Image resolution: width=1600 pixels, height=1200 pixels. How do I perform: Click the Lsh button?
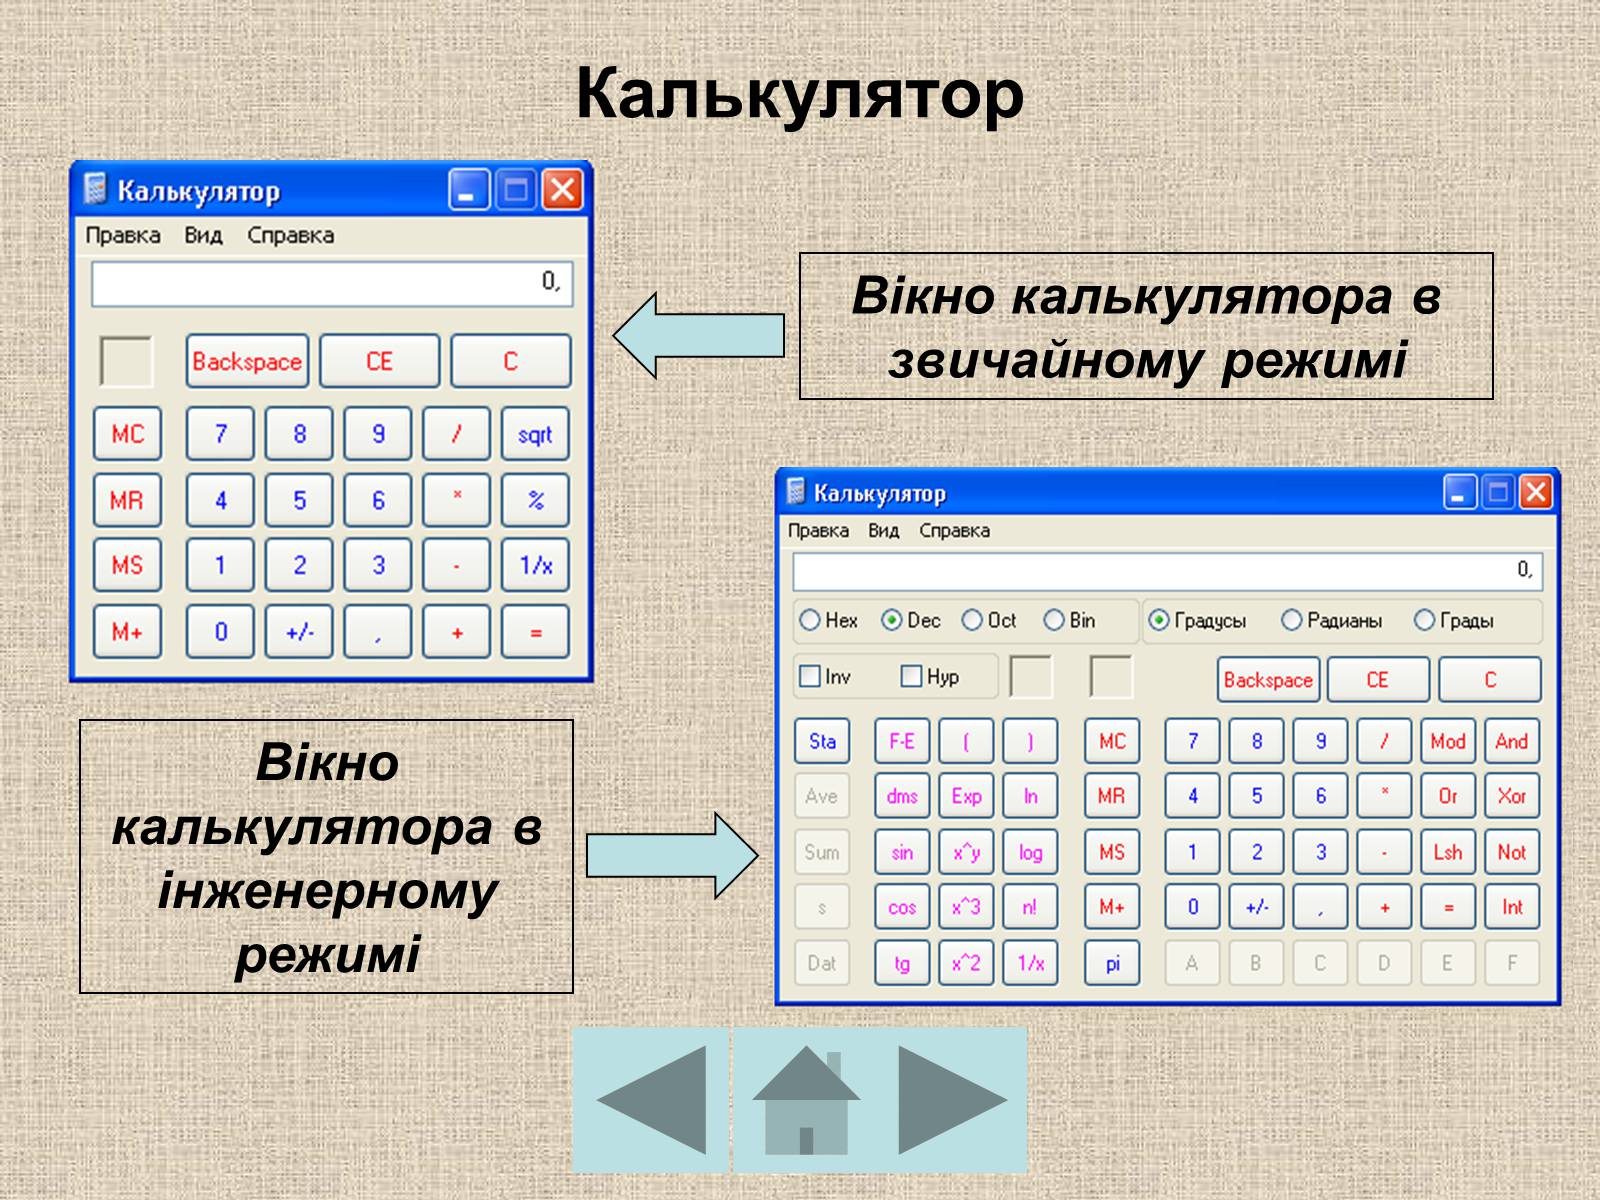1448,852
